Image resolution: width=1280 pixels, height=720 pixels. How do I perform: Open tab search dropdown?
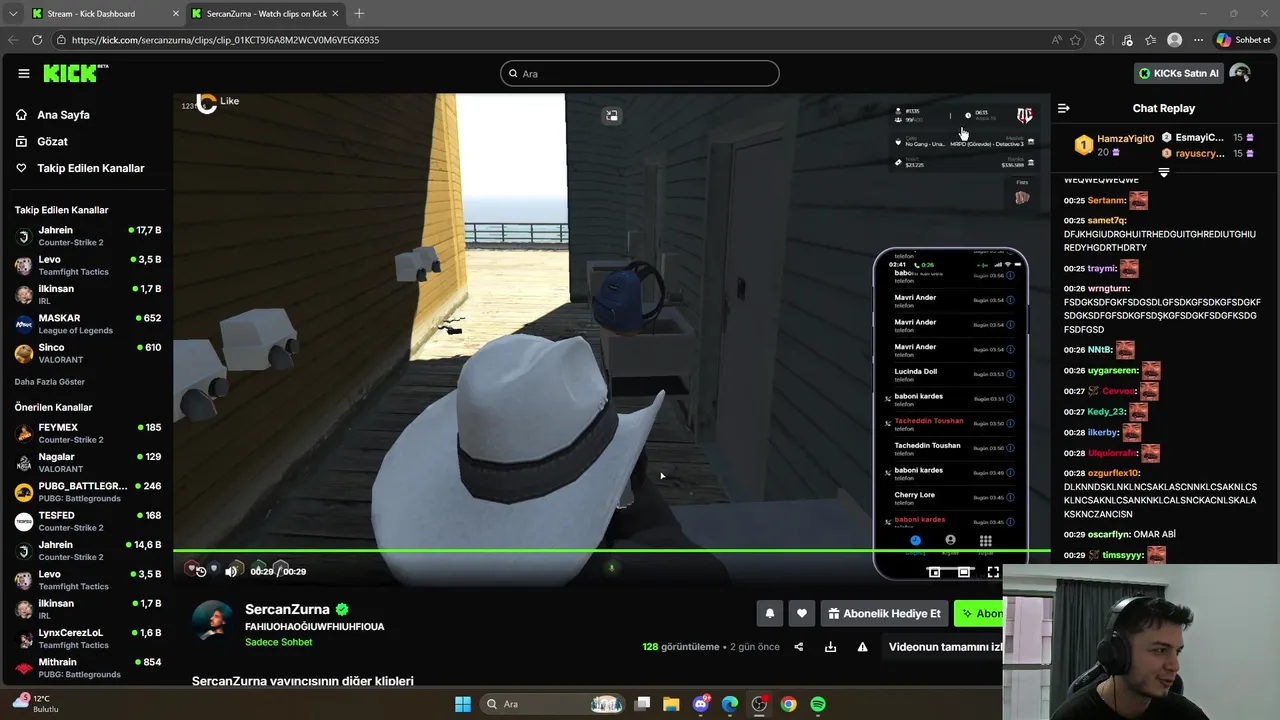click(13, 14)
